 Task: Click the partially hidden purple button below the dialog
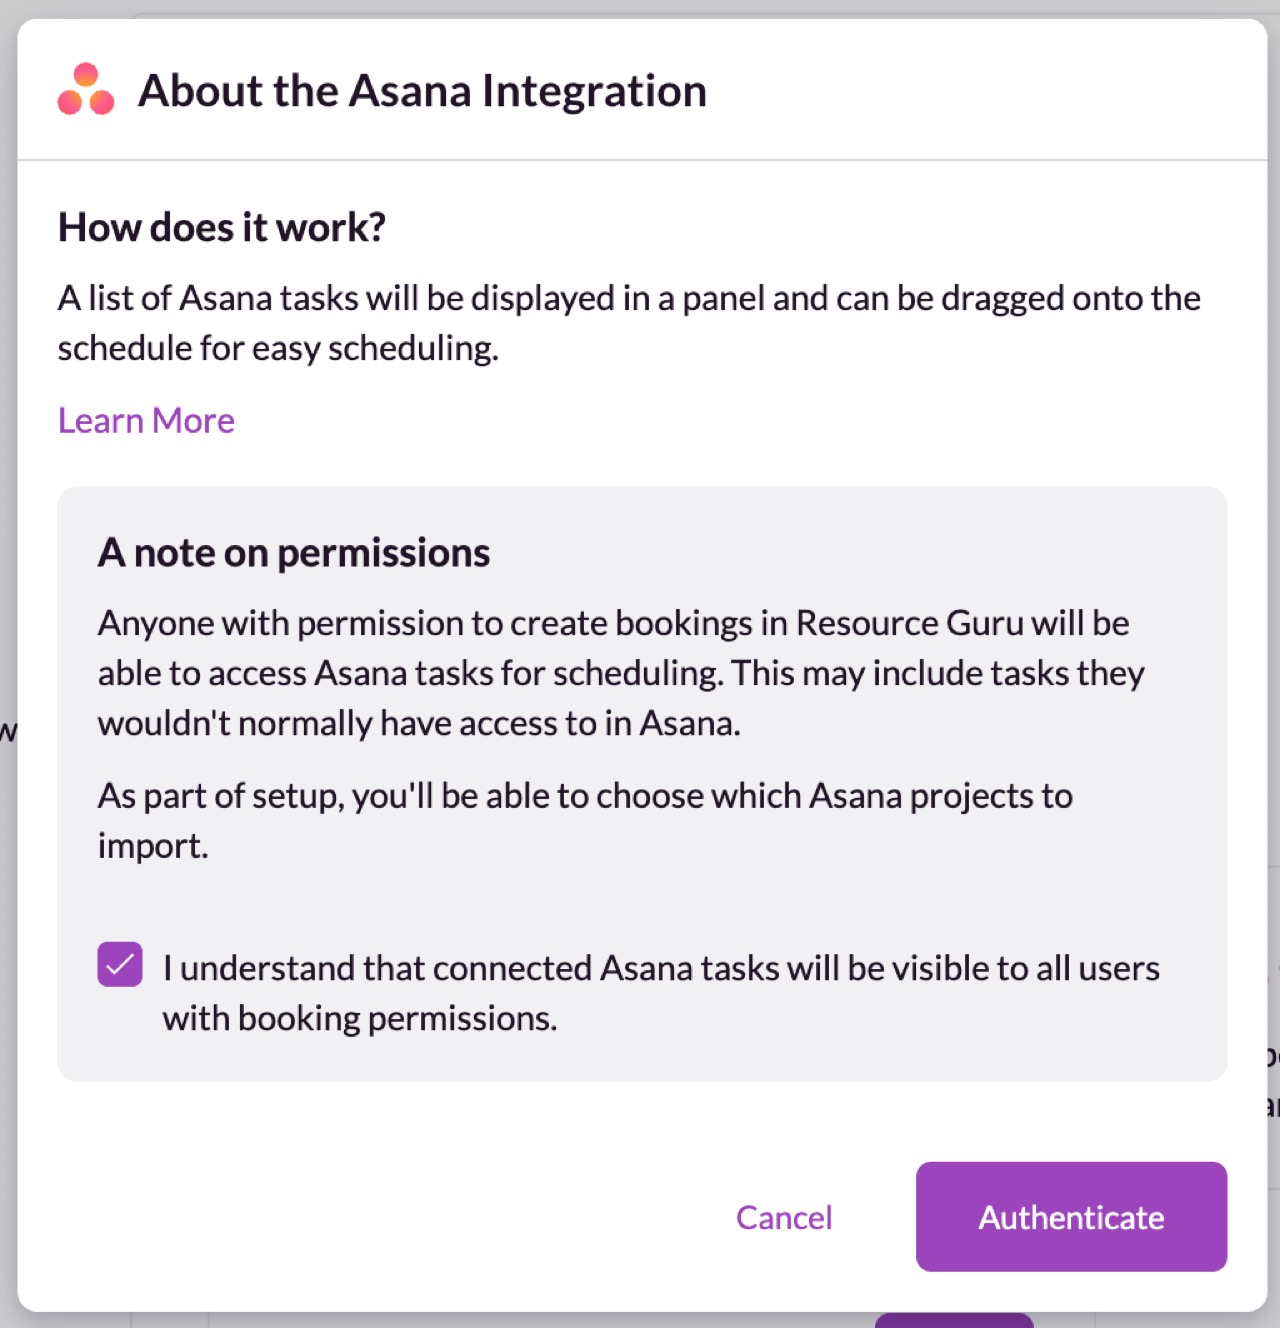953,1320
